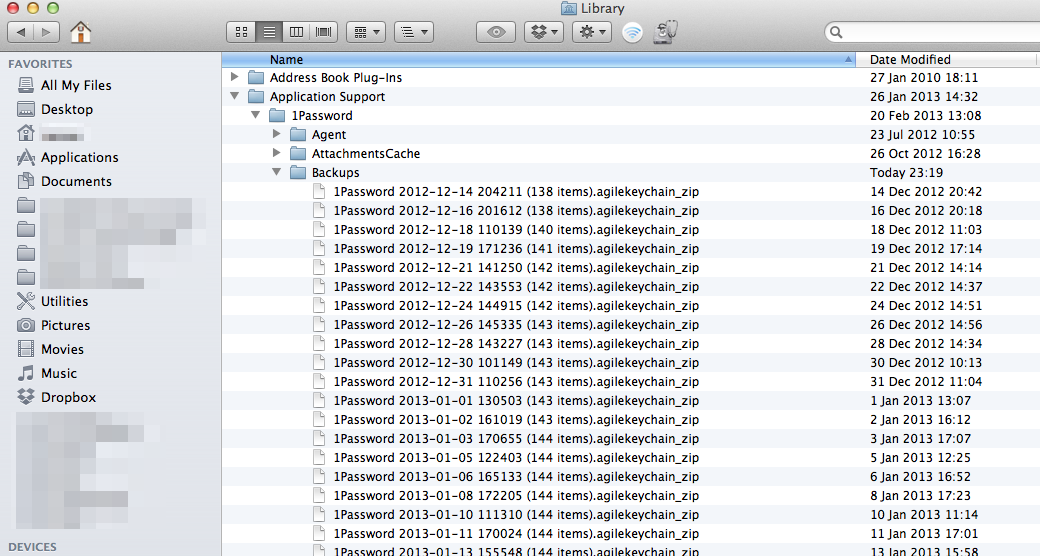The image size is (1040, 556).
Task: Select backup file 1Password 2013-01-06 165133
Action: coord(516,477)
